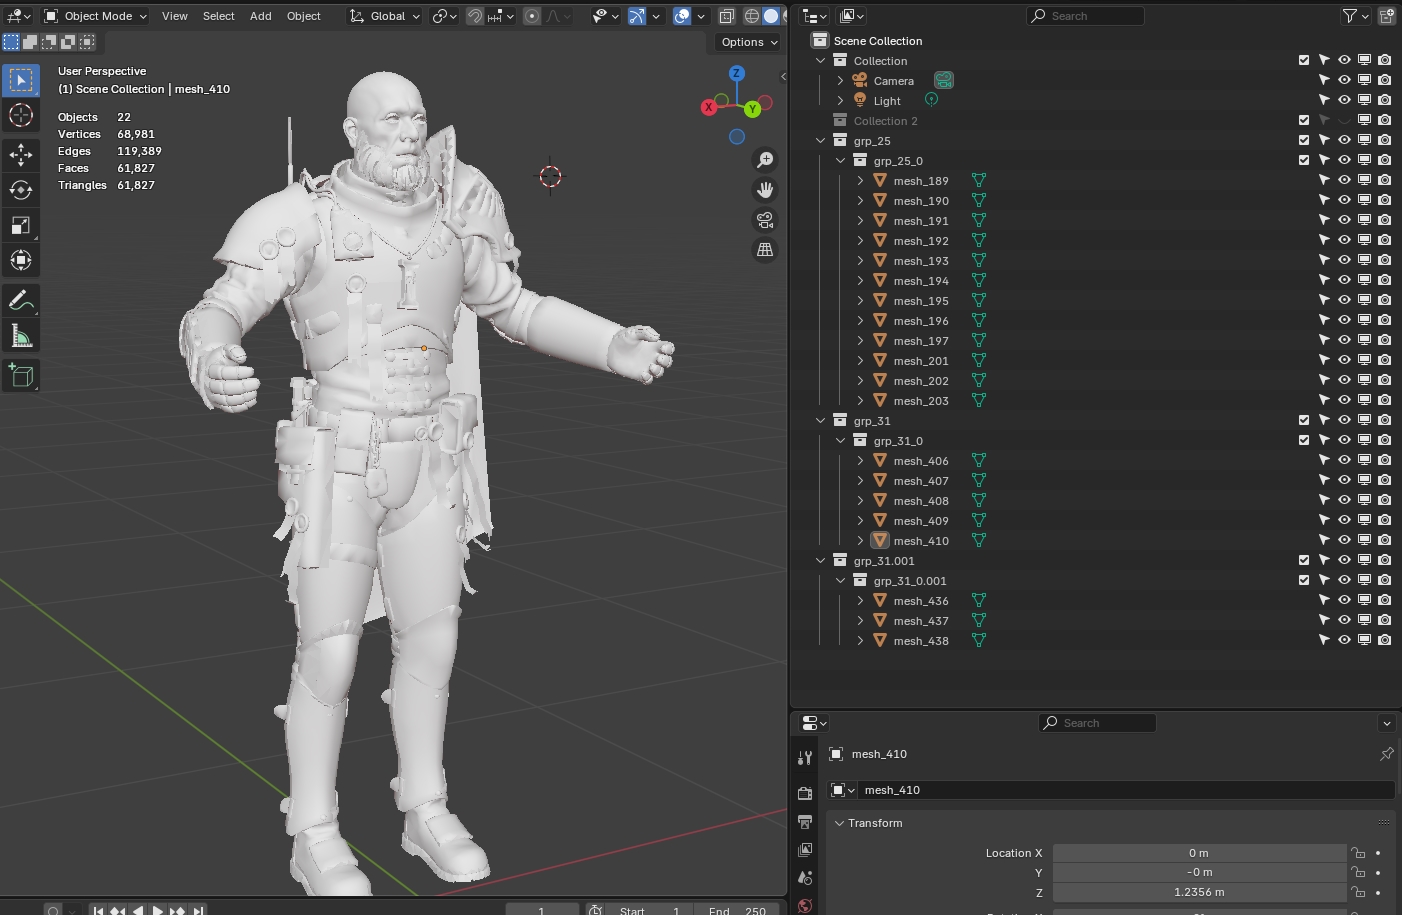Toggle camera view in viewport
Screen dimensions: 1402x915
click(765, 220)
